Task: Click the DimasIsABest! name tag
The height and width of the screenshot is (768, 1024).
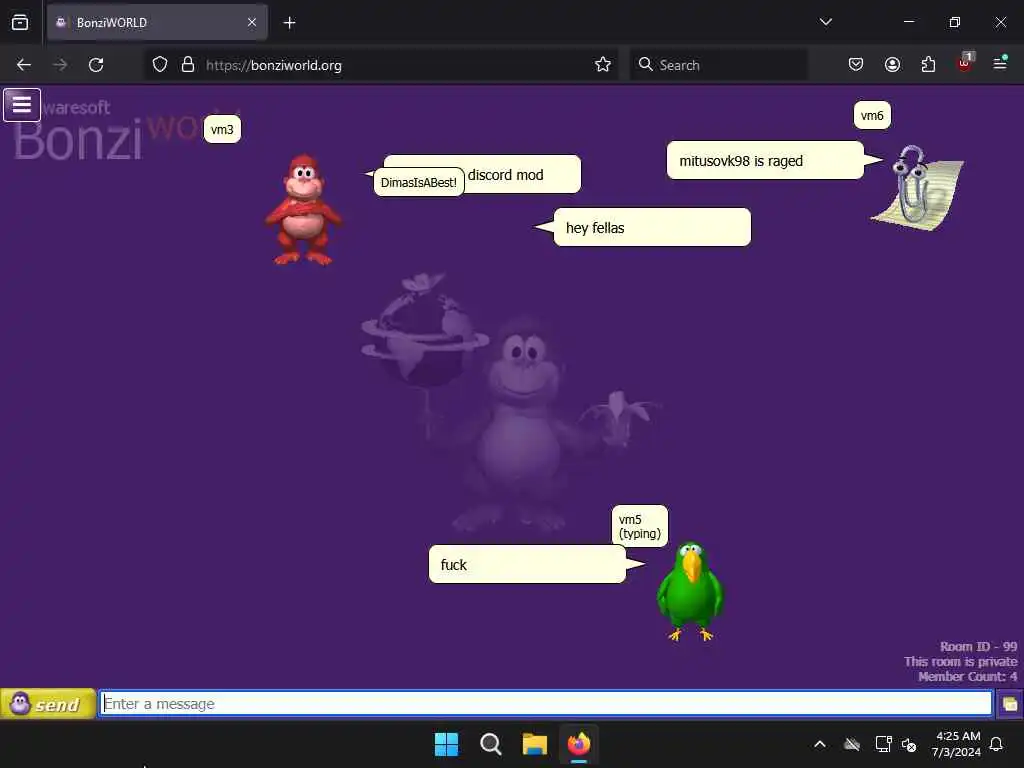Action: point(419,182)
